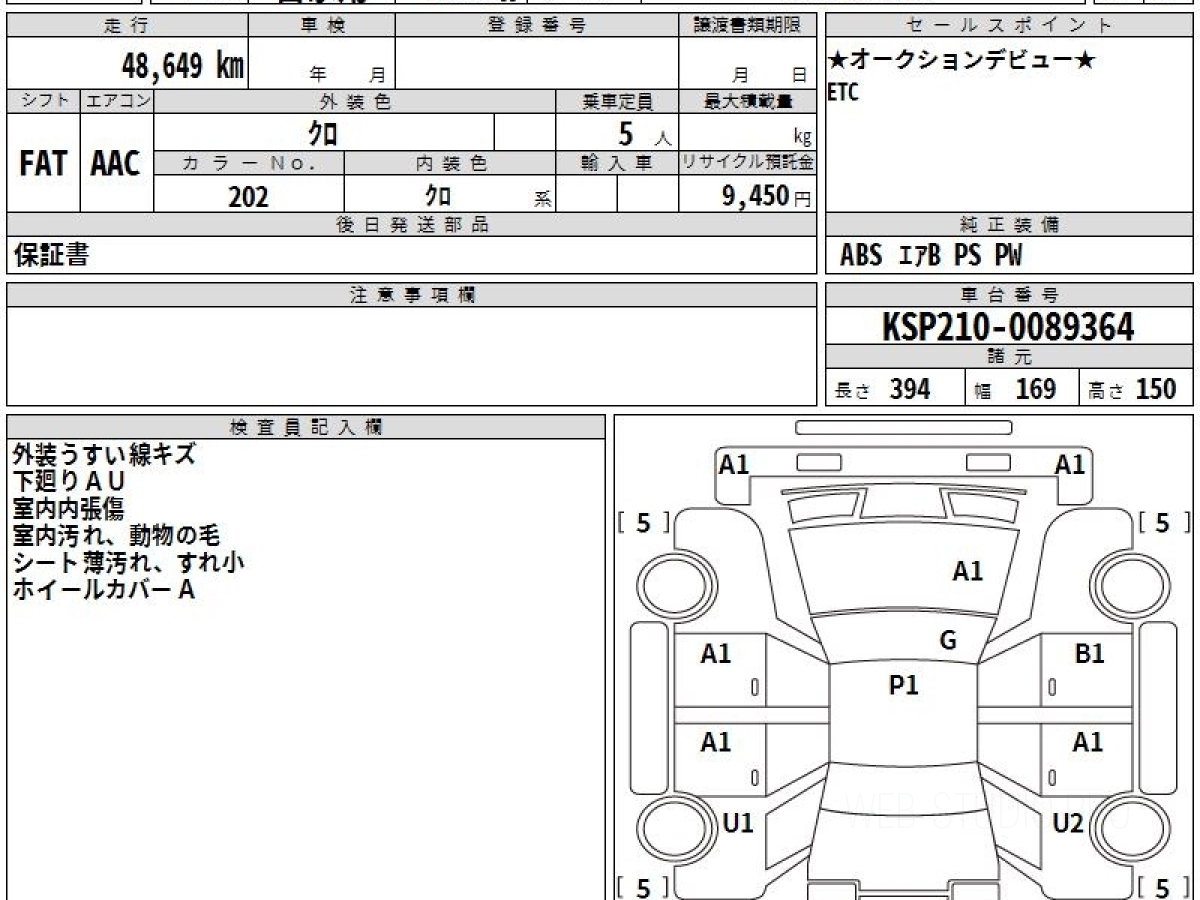The width and height of the screenshot is (1200, 900).
Task: Click the 内装色 header
Action: [450, 163]
